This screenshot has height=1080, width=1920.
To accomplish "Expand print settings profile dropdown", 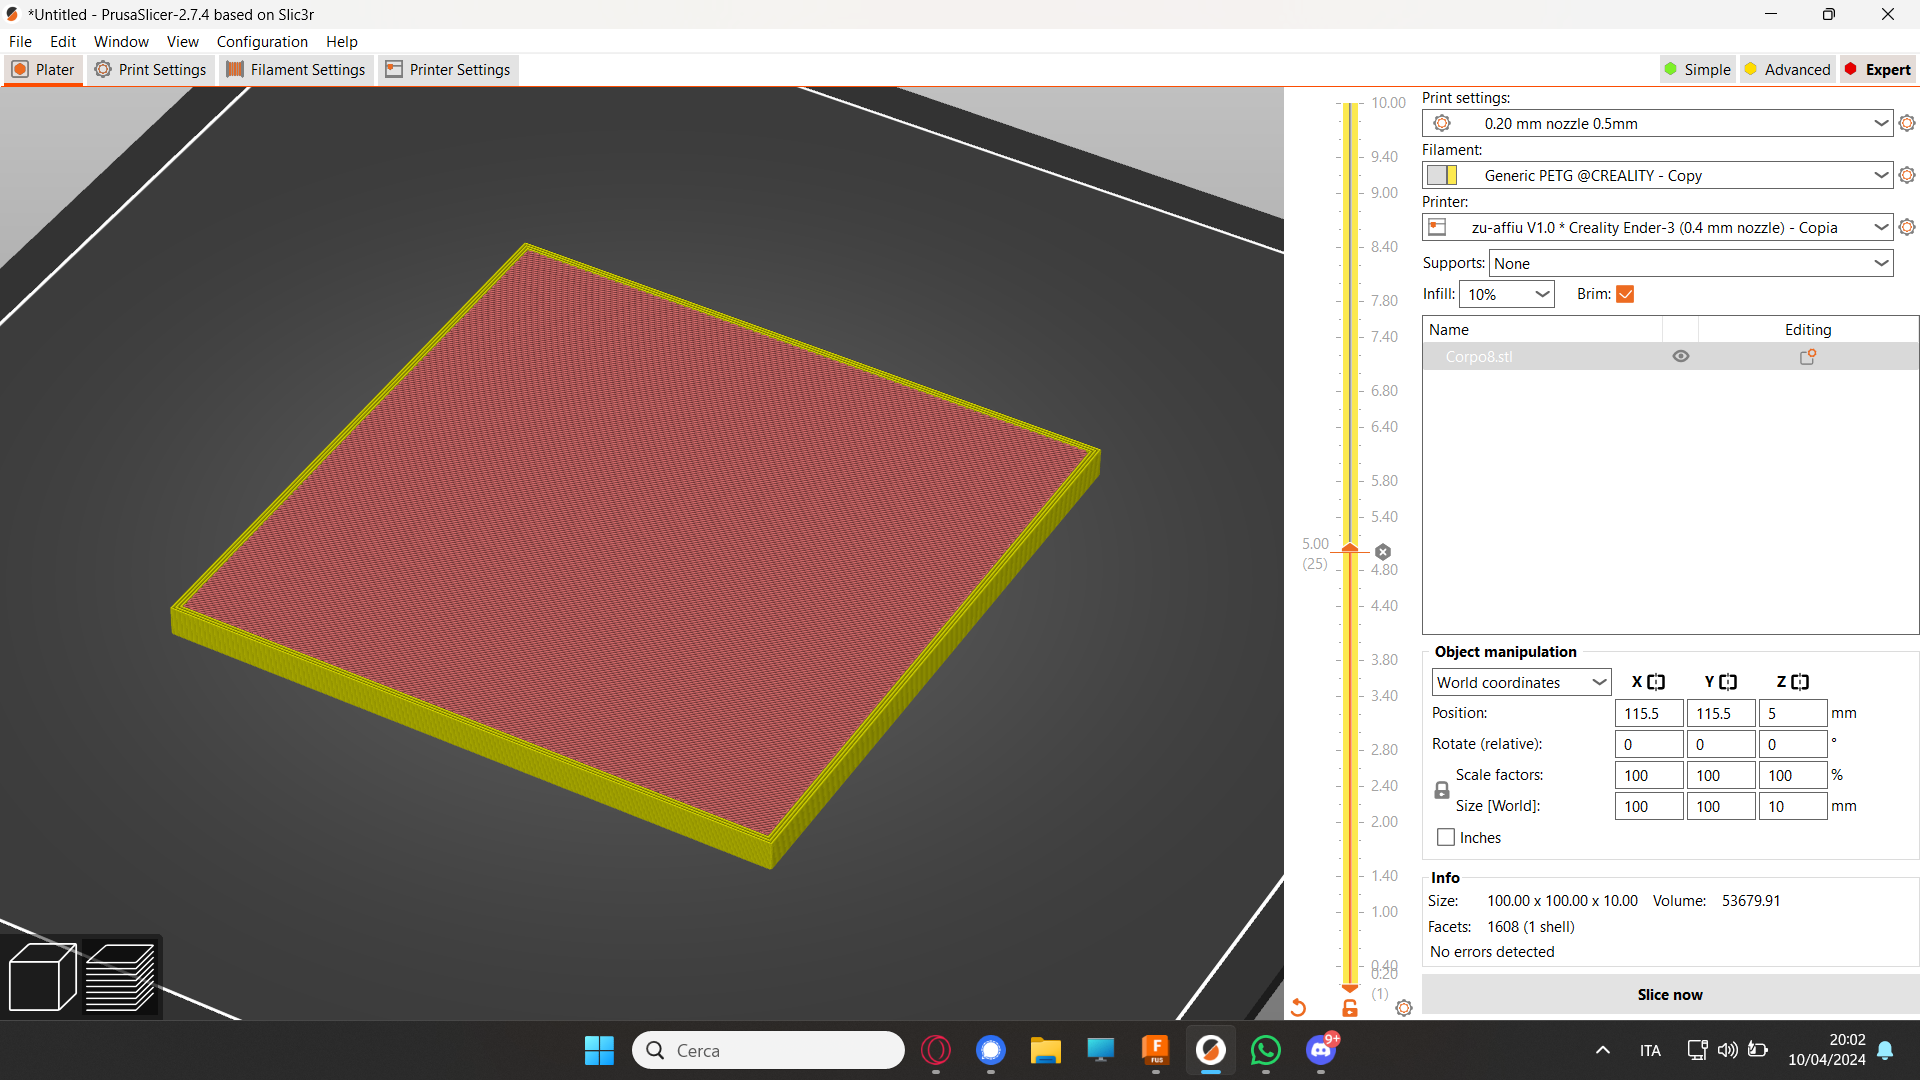I will tap(1882, 123).
